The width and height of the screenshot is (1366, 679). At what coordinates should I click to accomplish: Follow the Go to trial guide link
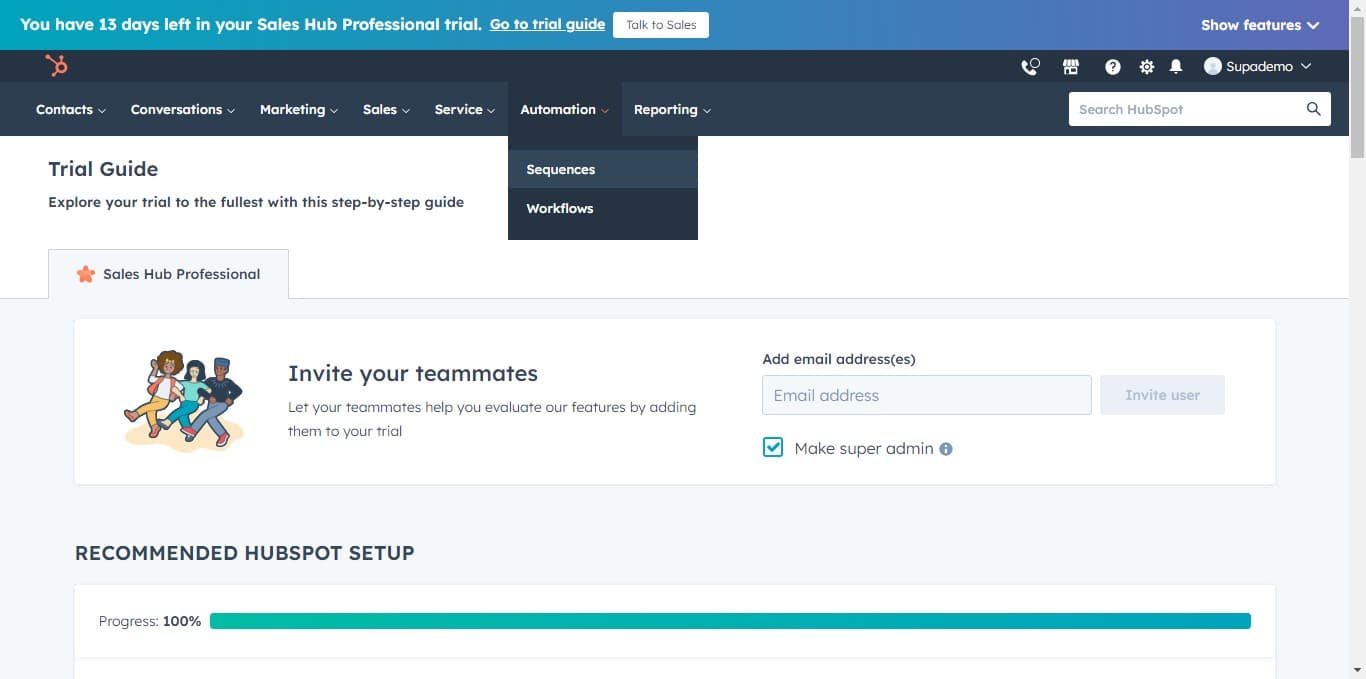(x=547, y=24)
